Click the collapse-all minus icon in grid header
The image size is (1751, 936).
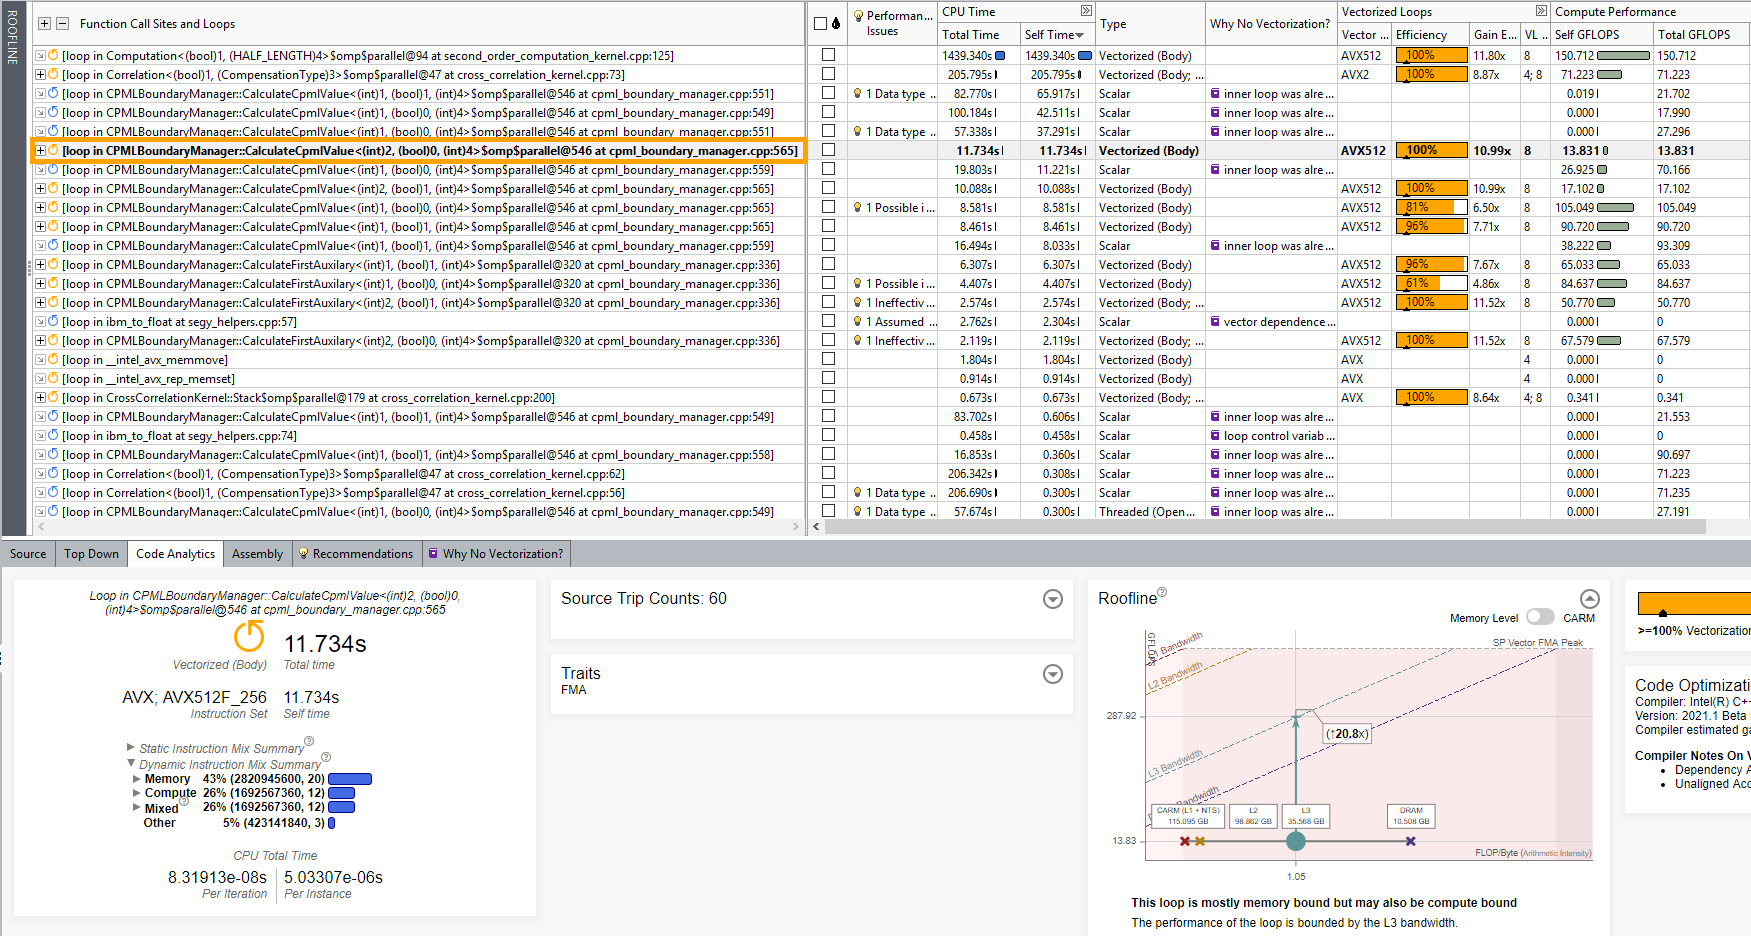(62, 23)
